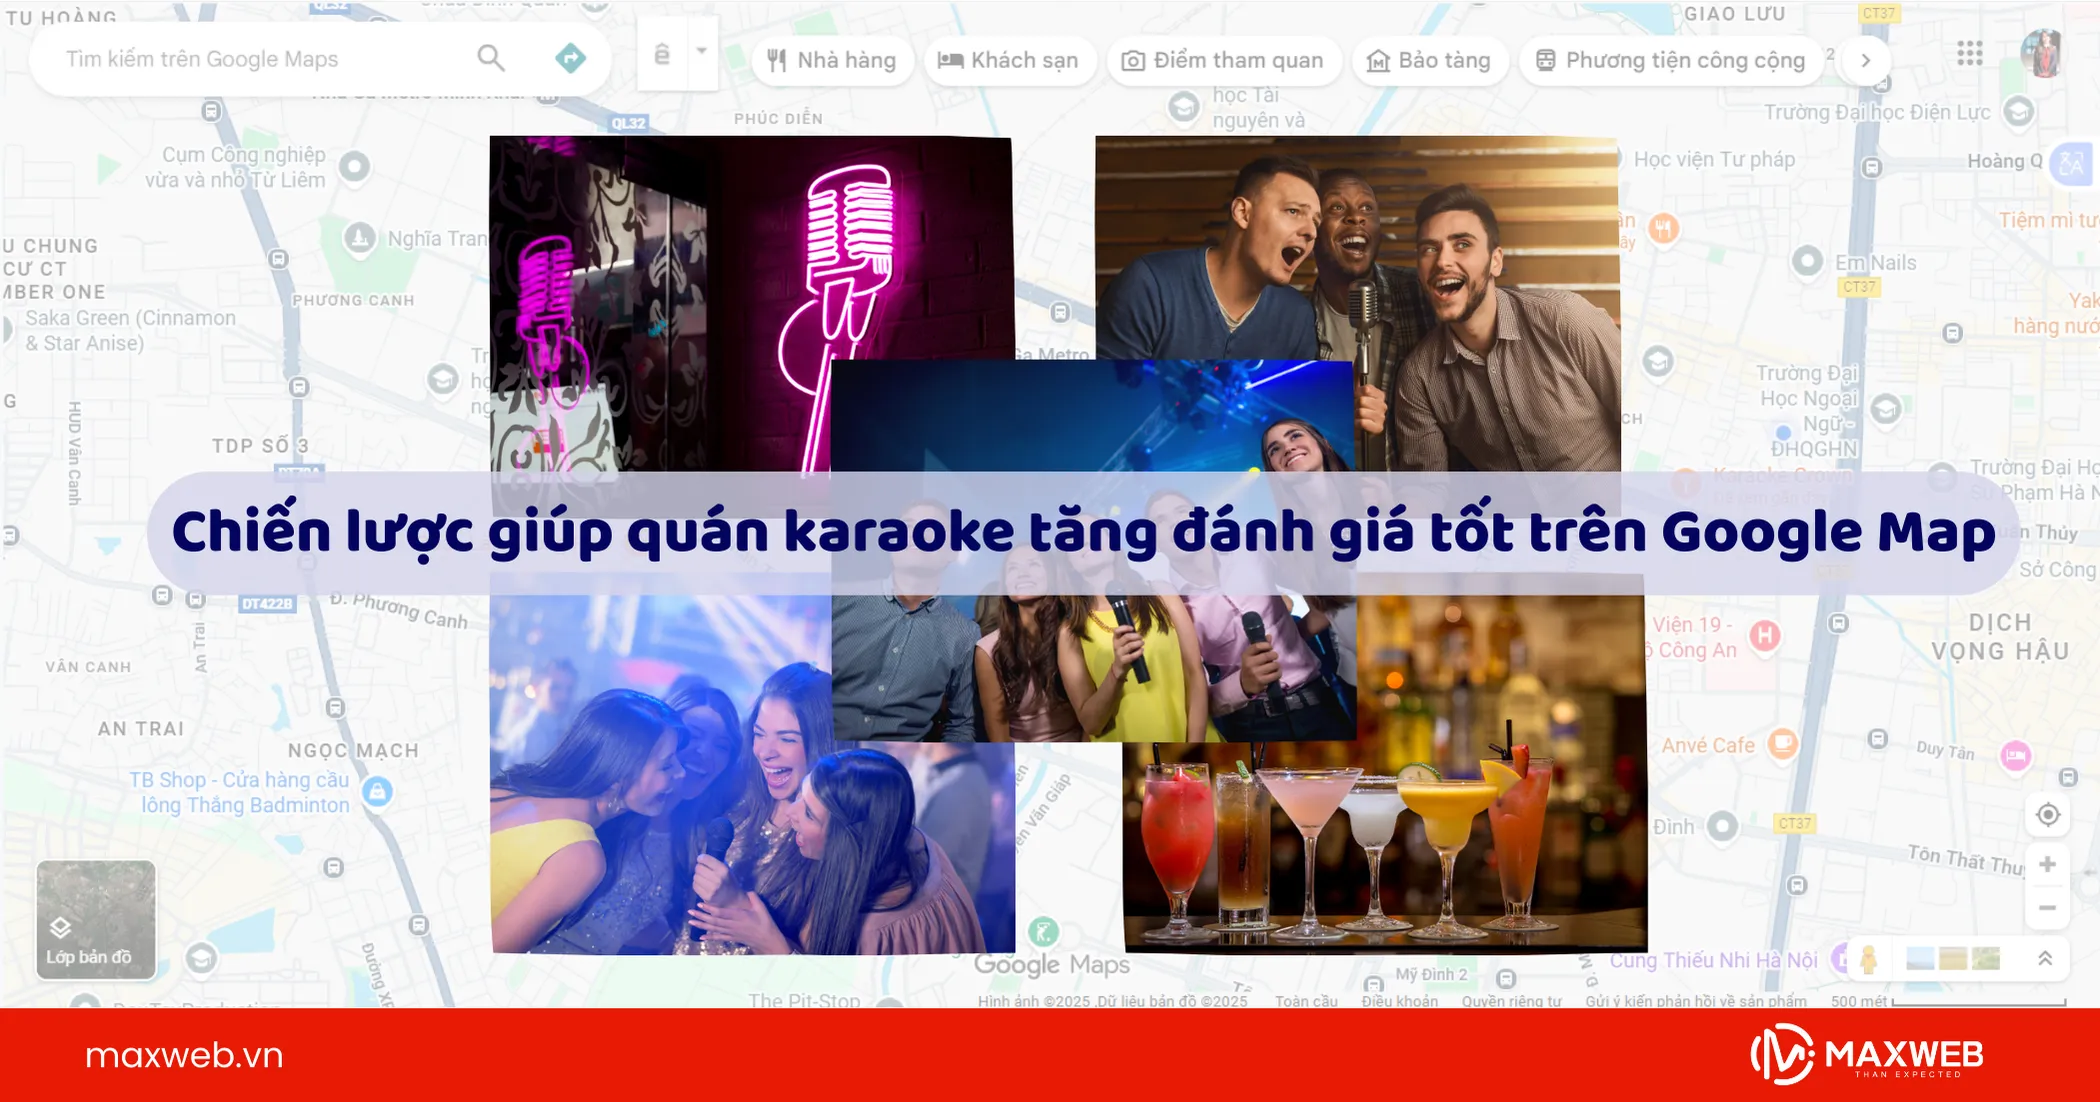Image resolution: width=2100 pixels, height=1102 pixels.
Task: Select the Khách sạn category chip
Action: (1010, 60)
